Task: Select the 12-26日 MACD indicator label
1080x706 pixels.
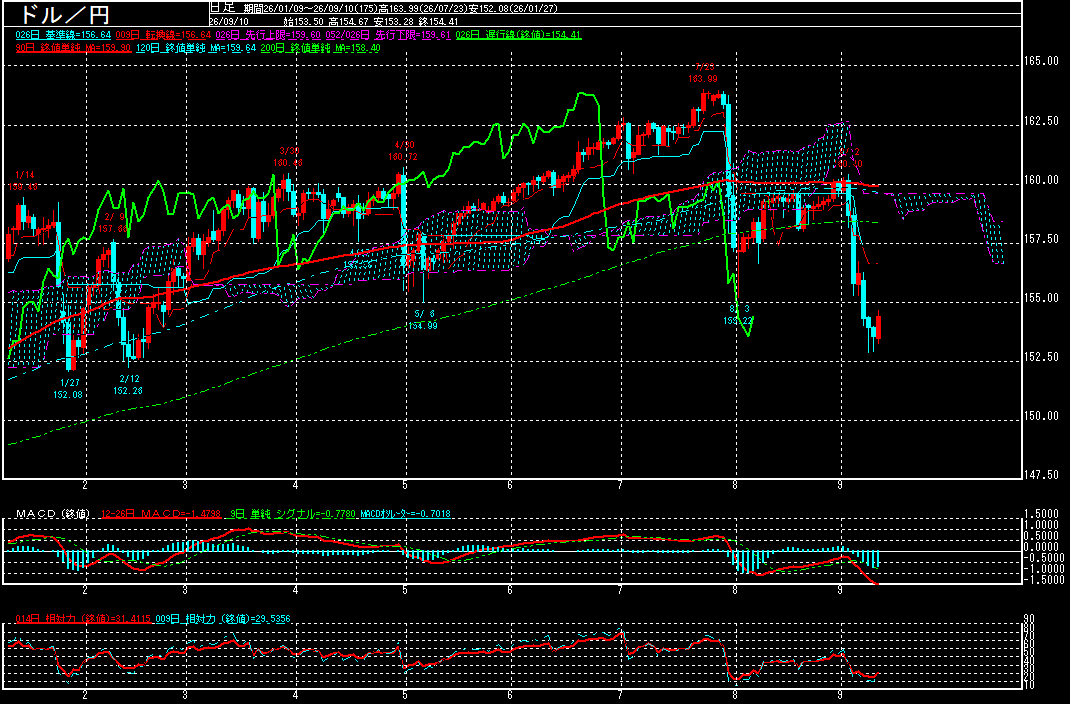Action: point(160,514)
